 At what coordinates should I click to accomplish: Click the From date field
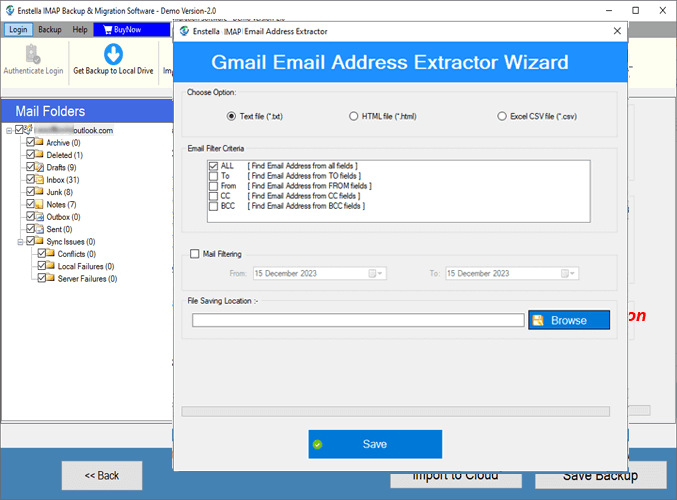tap(320, 273)
